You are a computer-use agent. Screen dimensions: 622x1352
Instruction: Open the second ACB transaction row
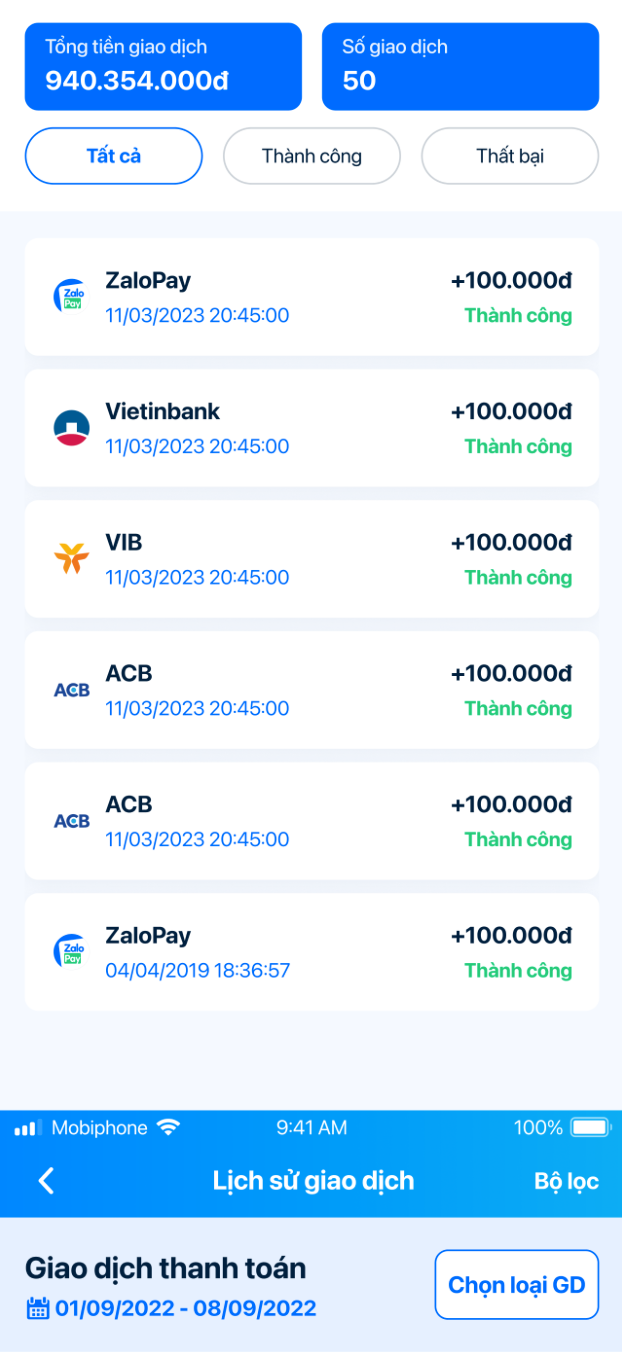tap(312, 821)
